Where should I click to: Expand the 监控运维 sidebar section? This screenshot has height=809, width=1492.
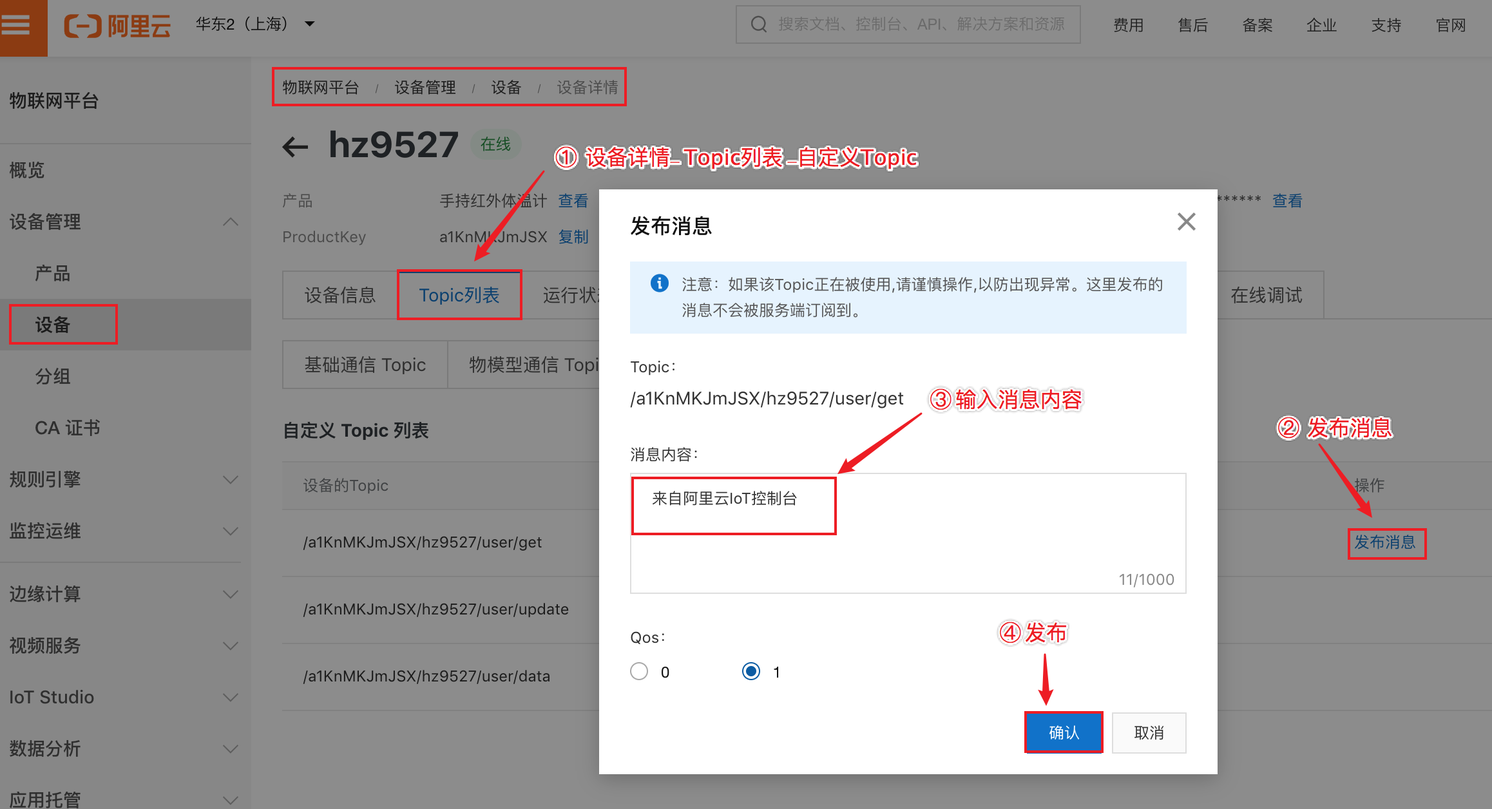coord(125,531)
